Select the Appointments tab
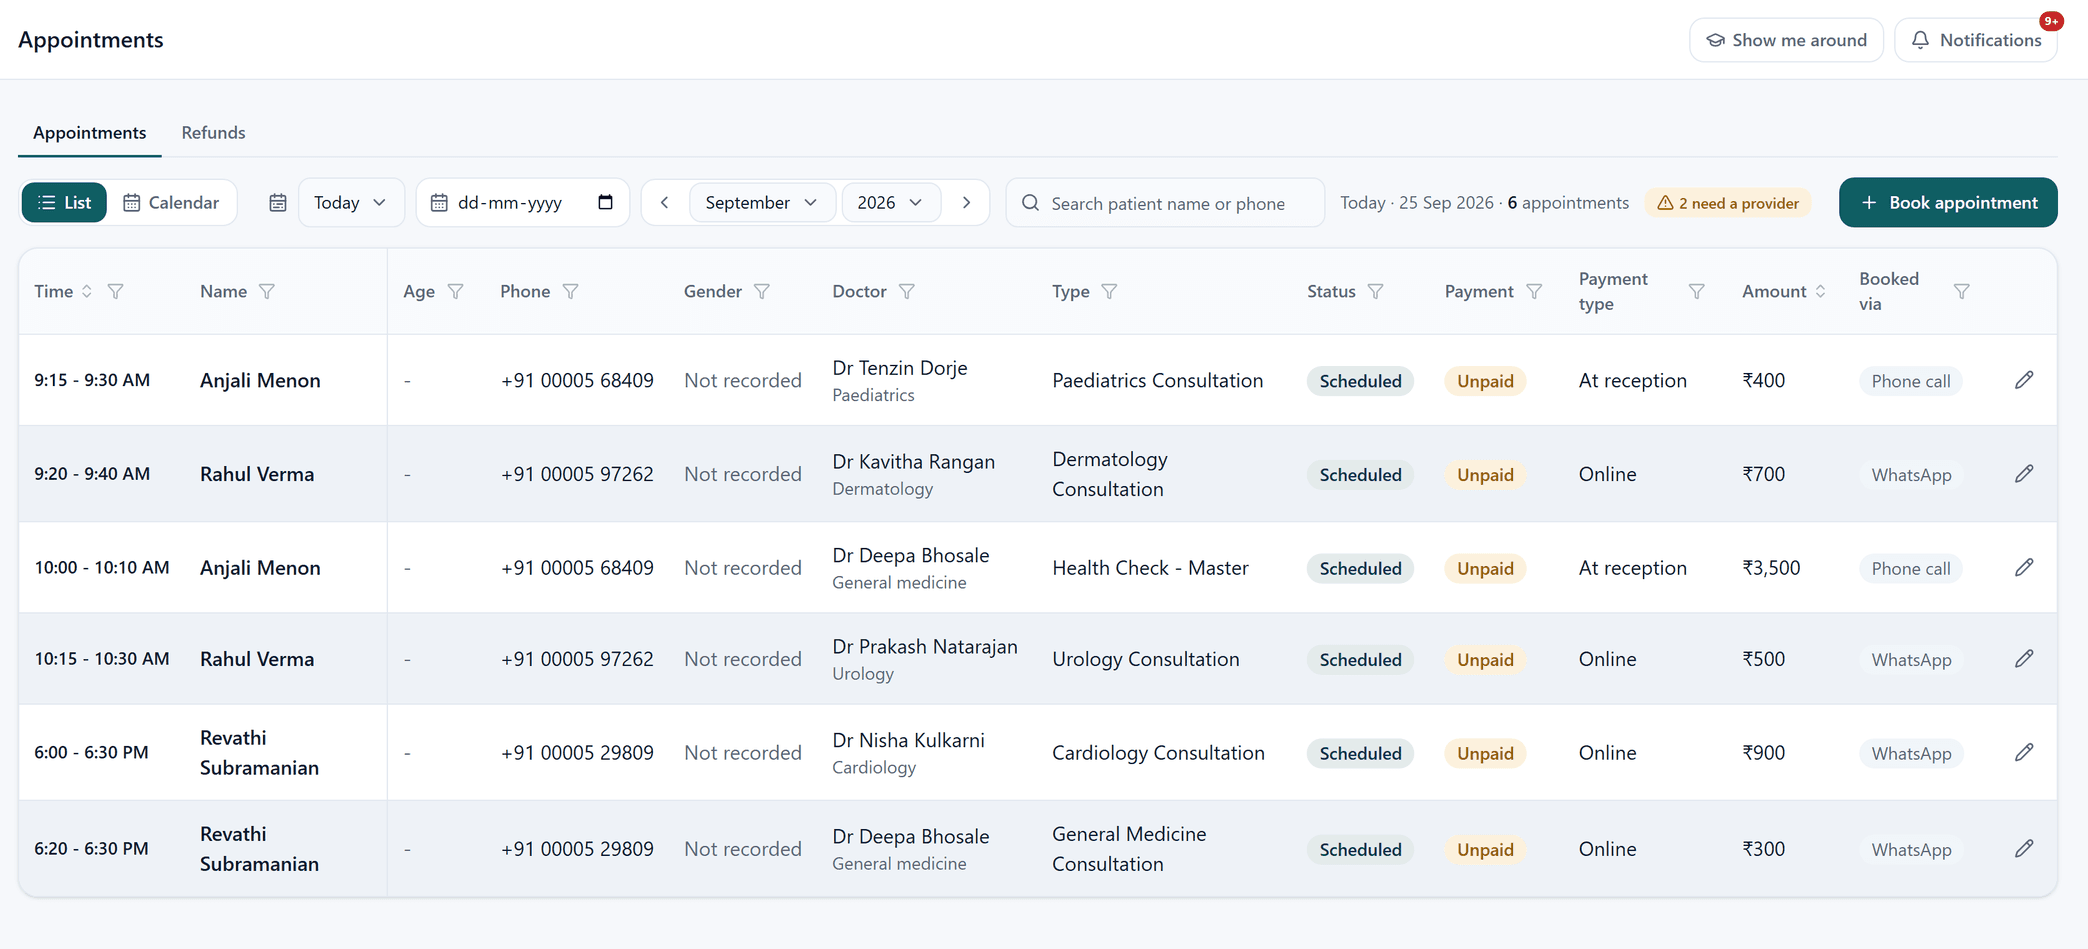Screen dimensions: 2088x949 click(89, 133)
